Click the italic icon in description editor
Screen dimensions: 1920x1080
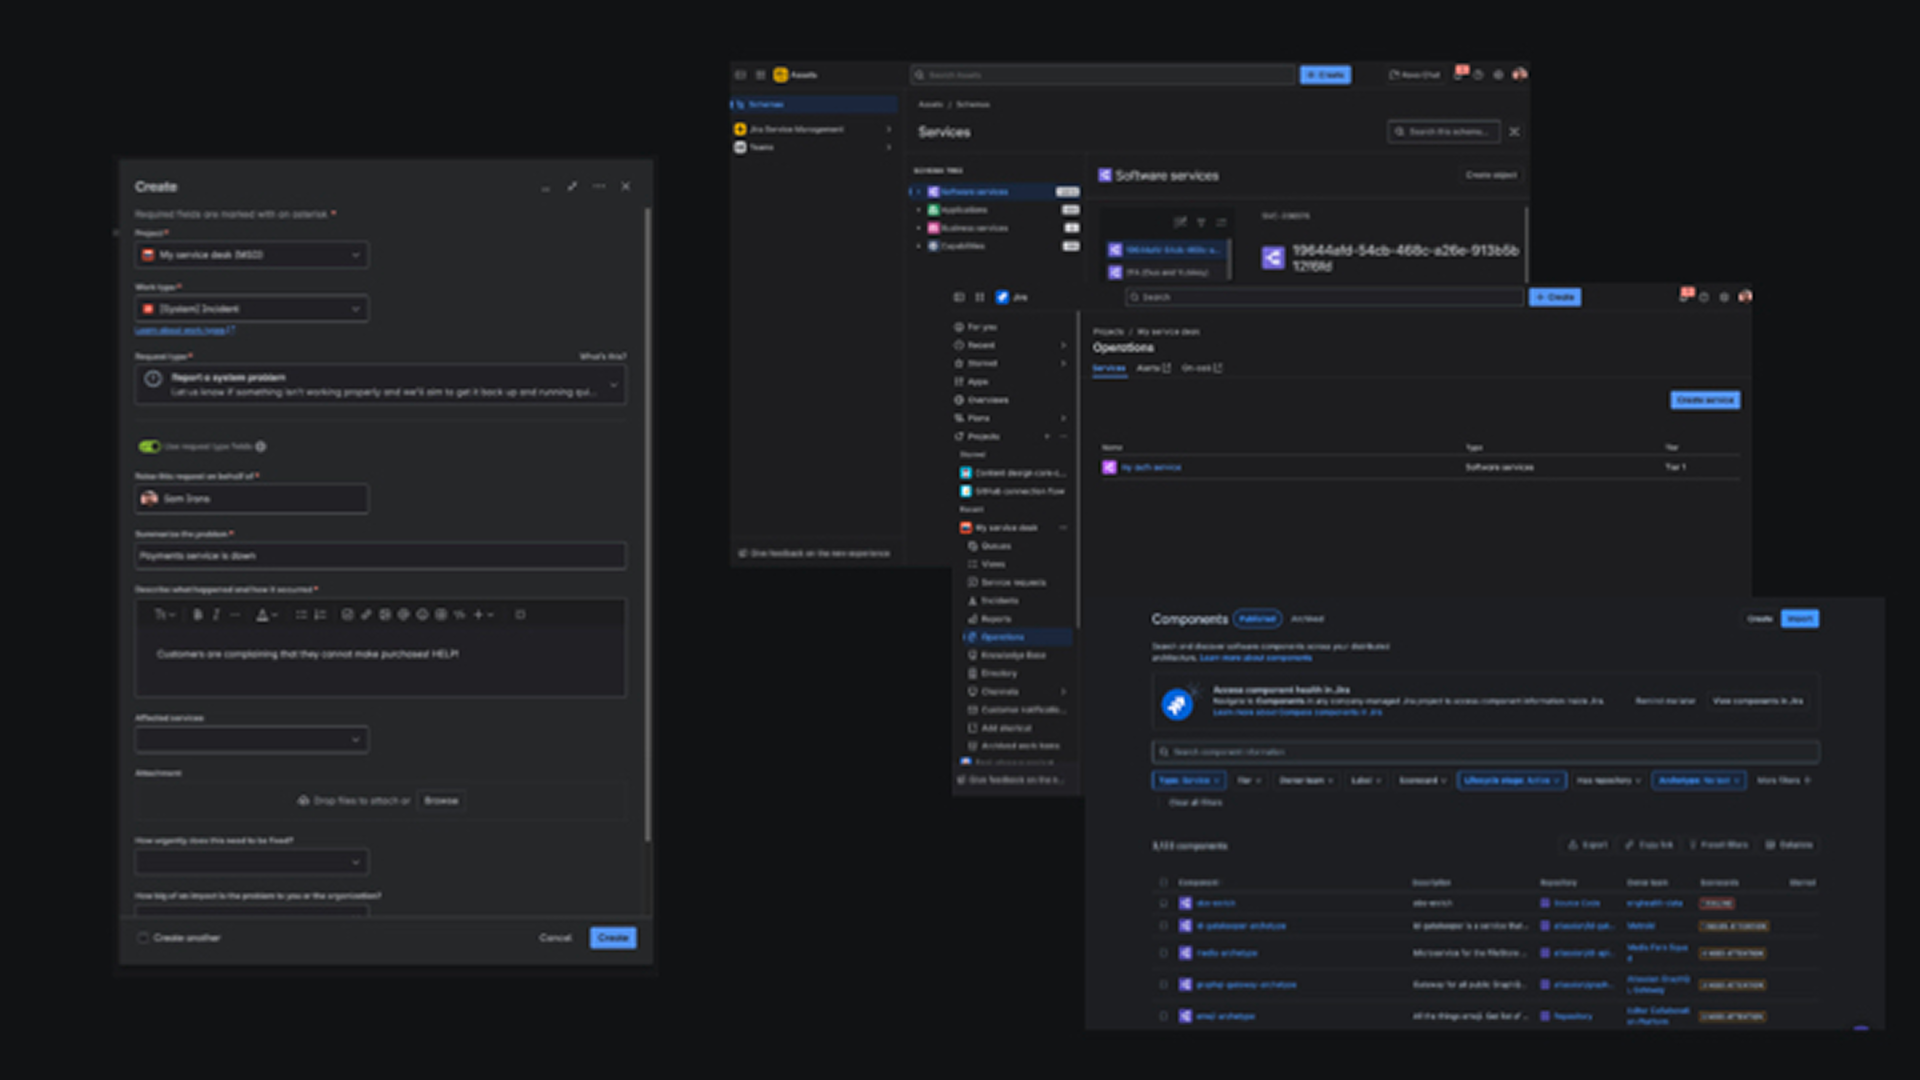(216, 615)
